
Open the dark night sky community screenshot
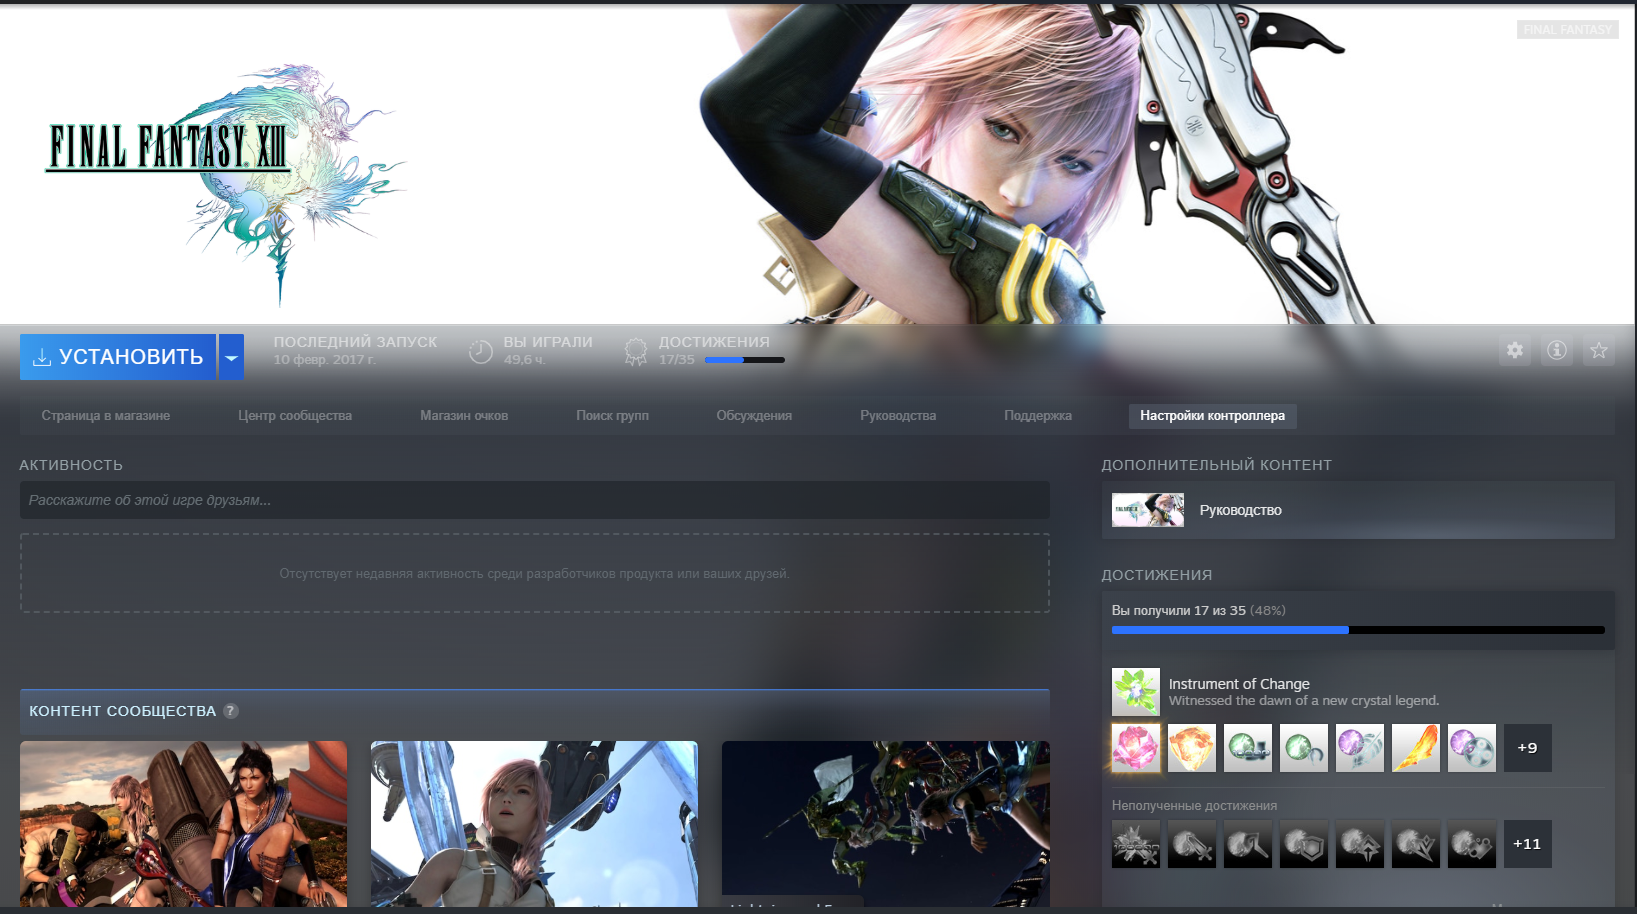pyautogui.click(x=886, y=824)
